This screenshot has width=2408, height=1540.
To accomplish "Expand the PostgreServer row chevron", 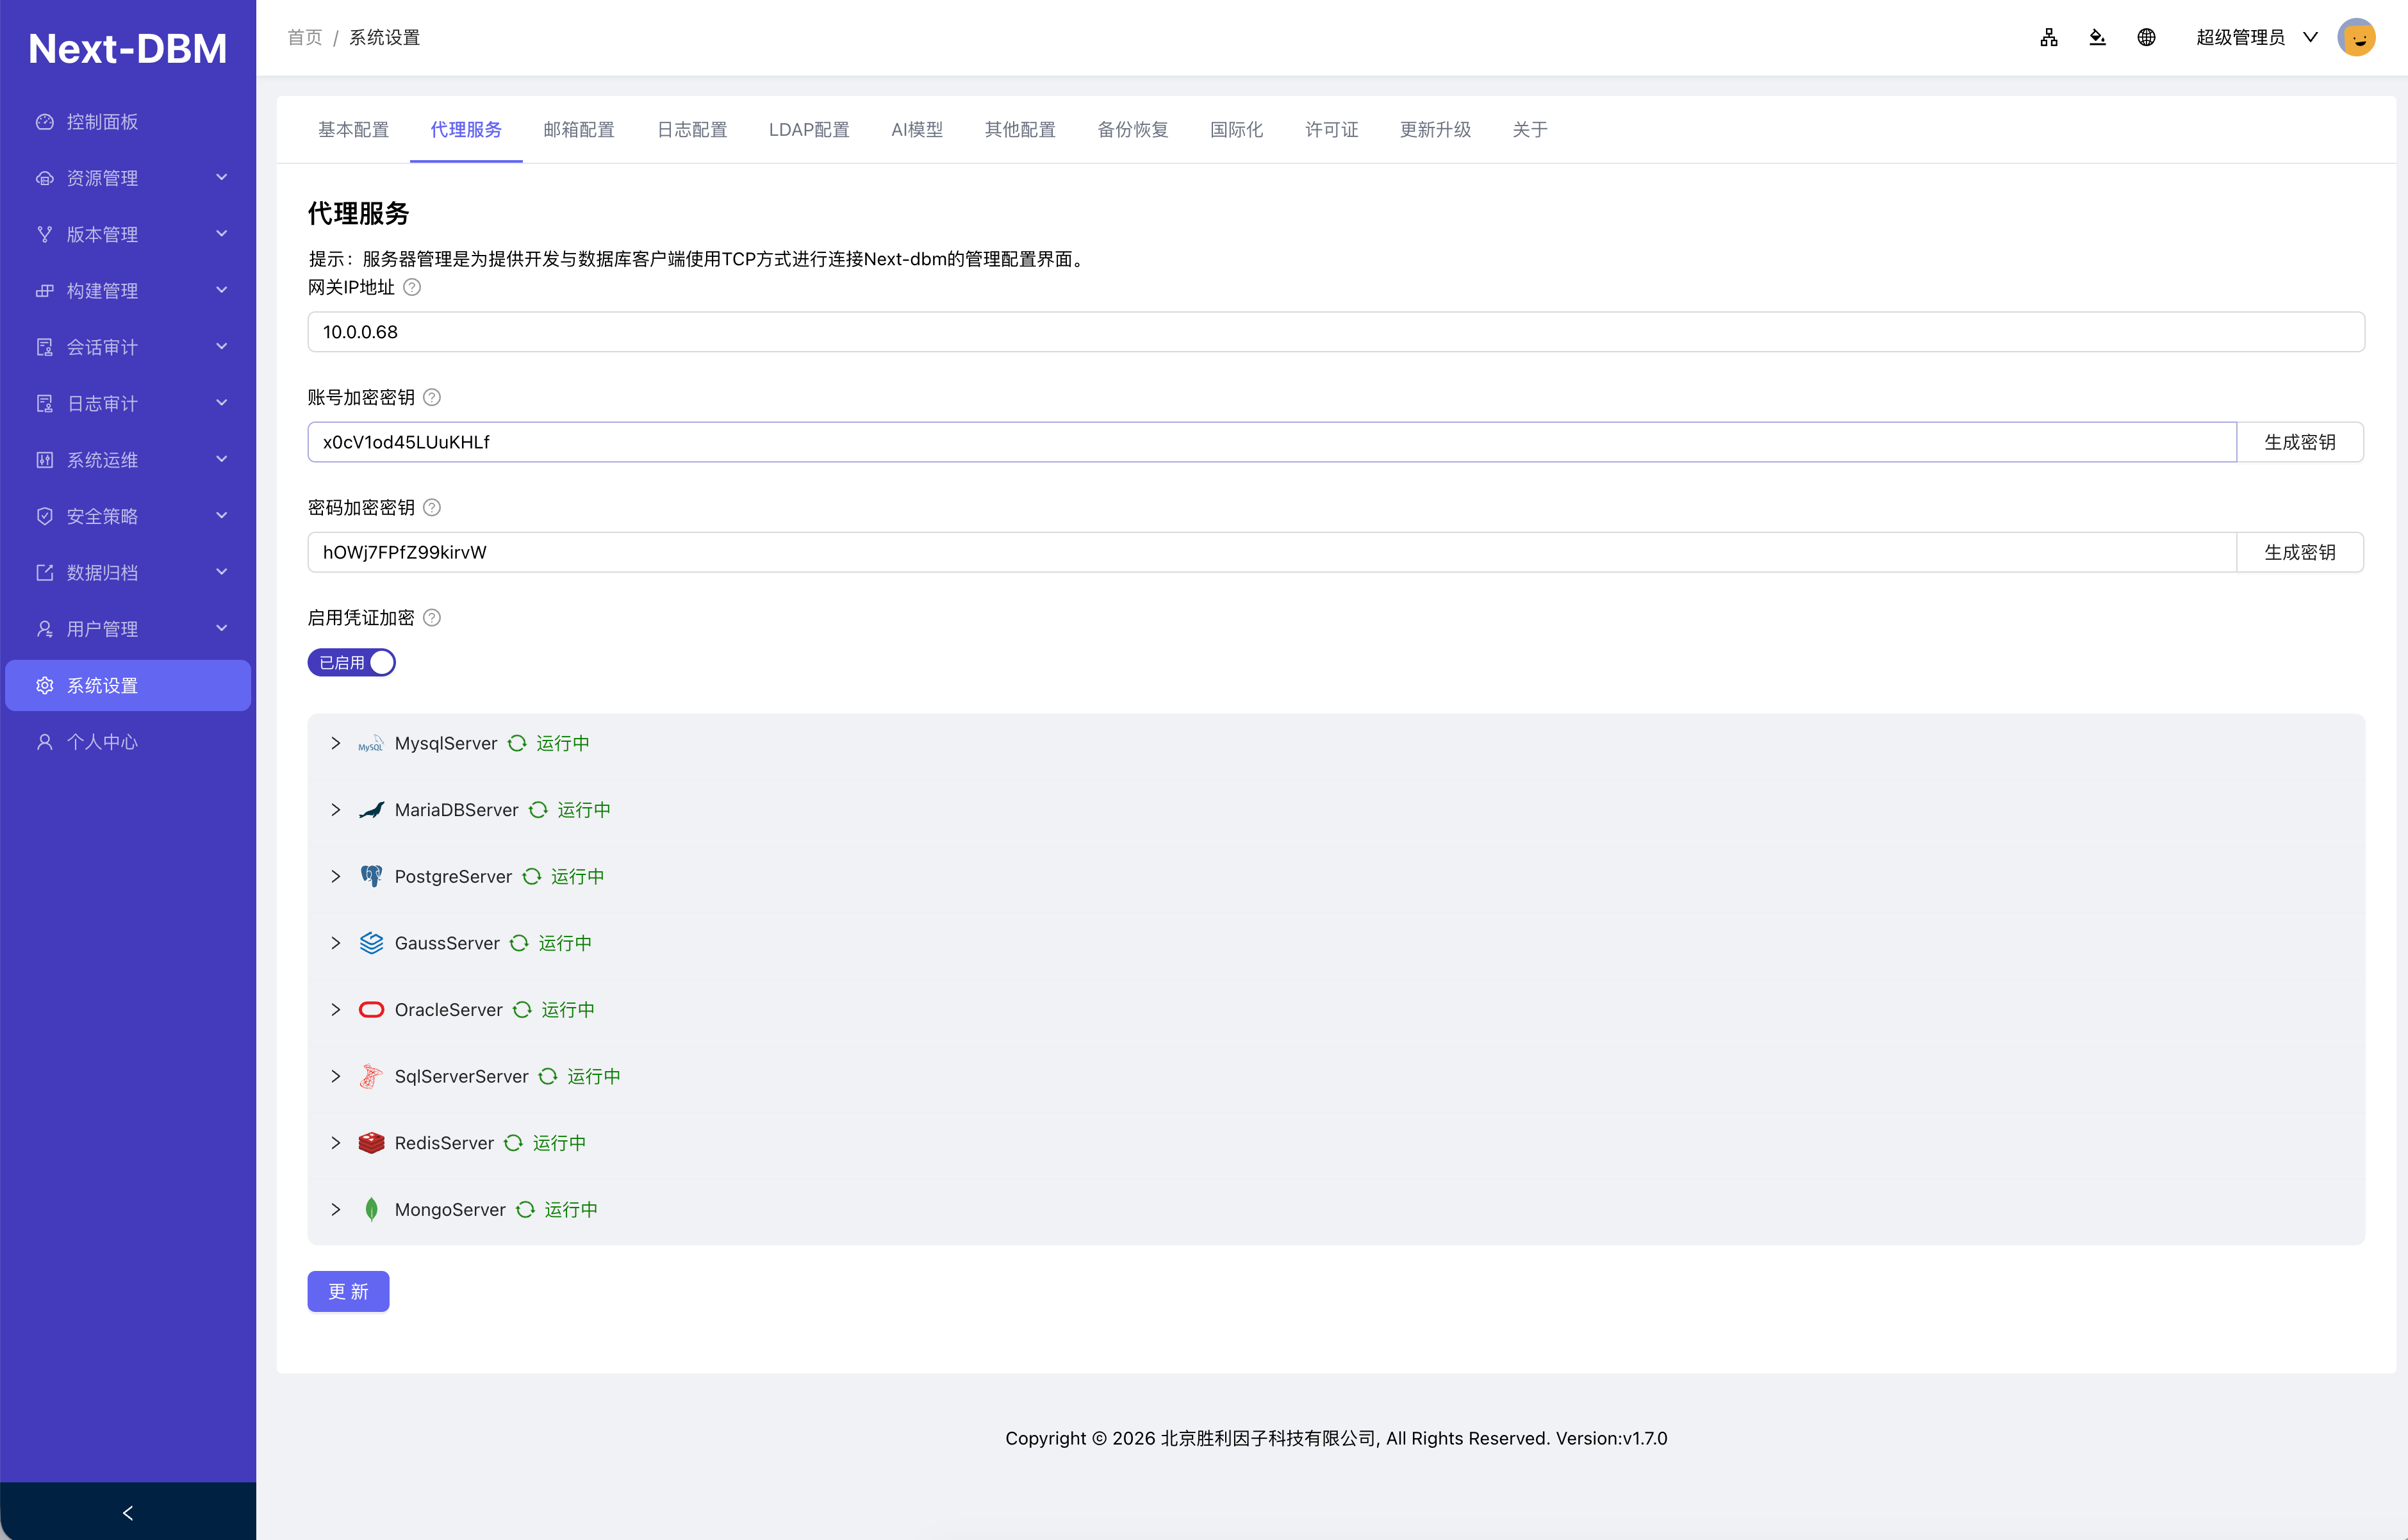I will coord(336,876).
